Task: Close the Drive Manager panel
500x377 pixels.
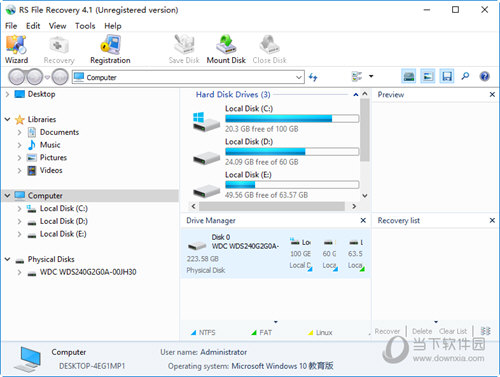Action: (x=363, y=220)
